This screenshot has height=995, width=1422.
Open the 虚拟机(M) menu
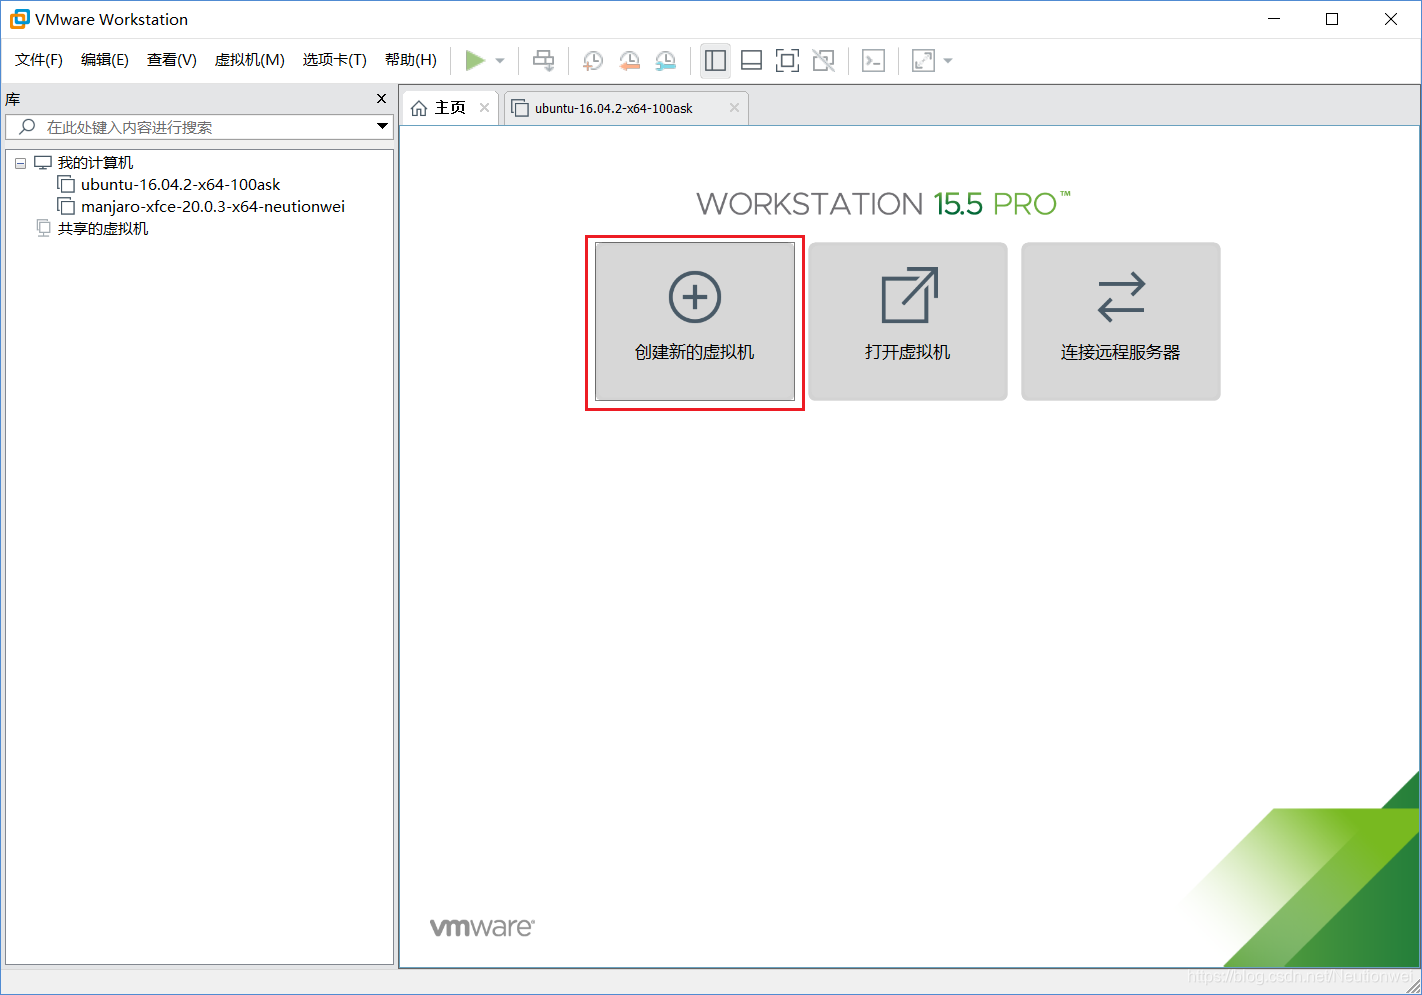tap(250, 60)
